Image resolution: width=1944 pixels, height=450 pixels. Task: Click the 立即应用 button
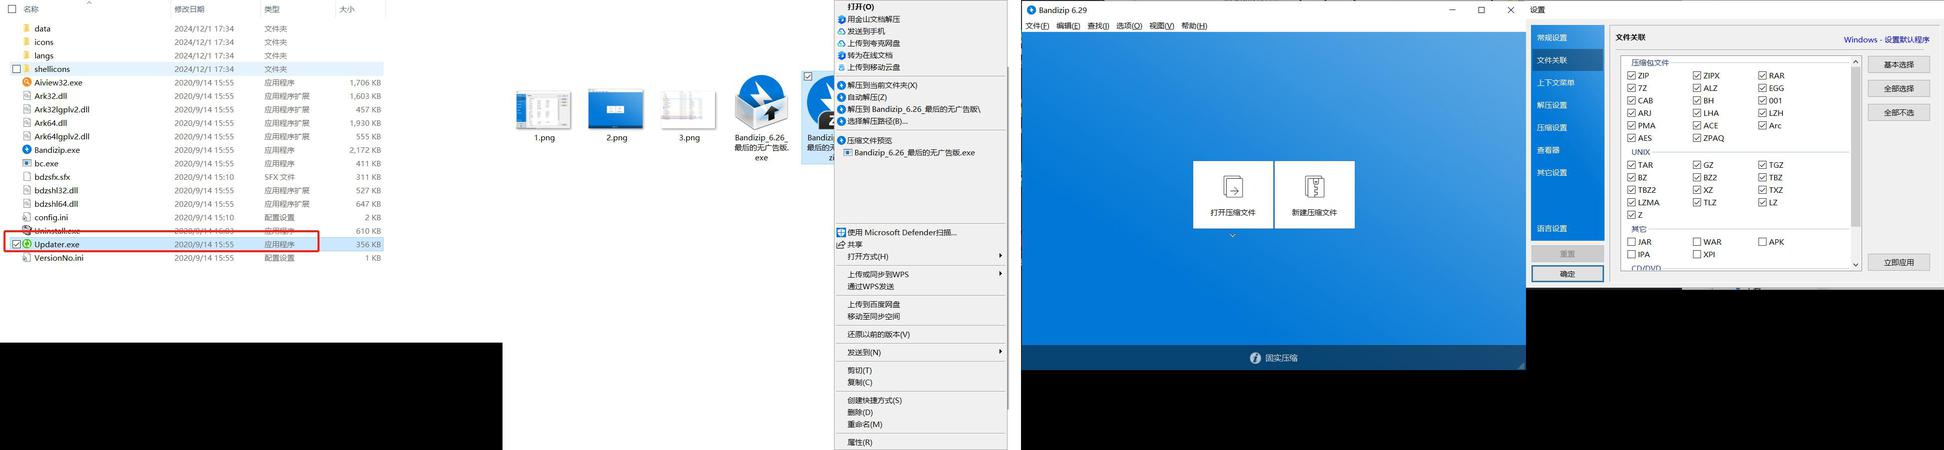[x=1898, y=262]
